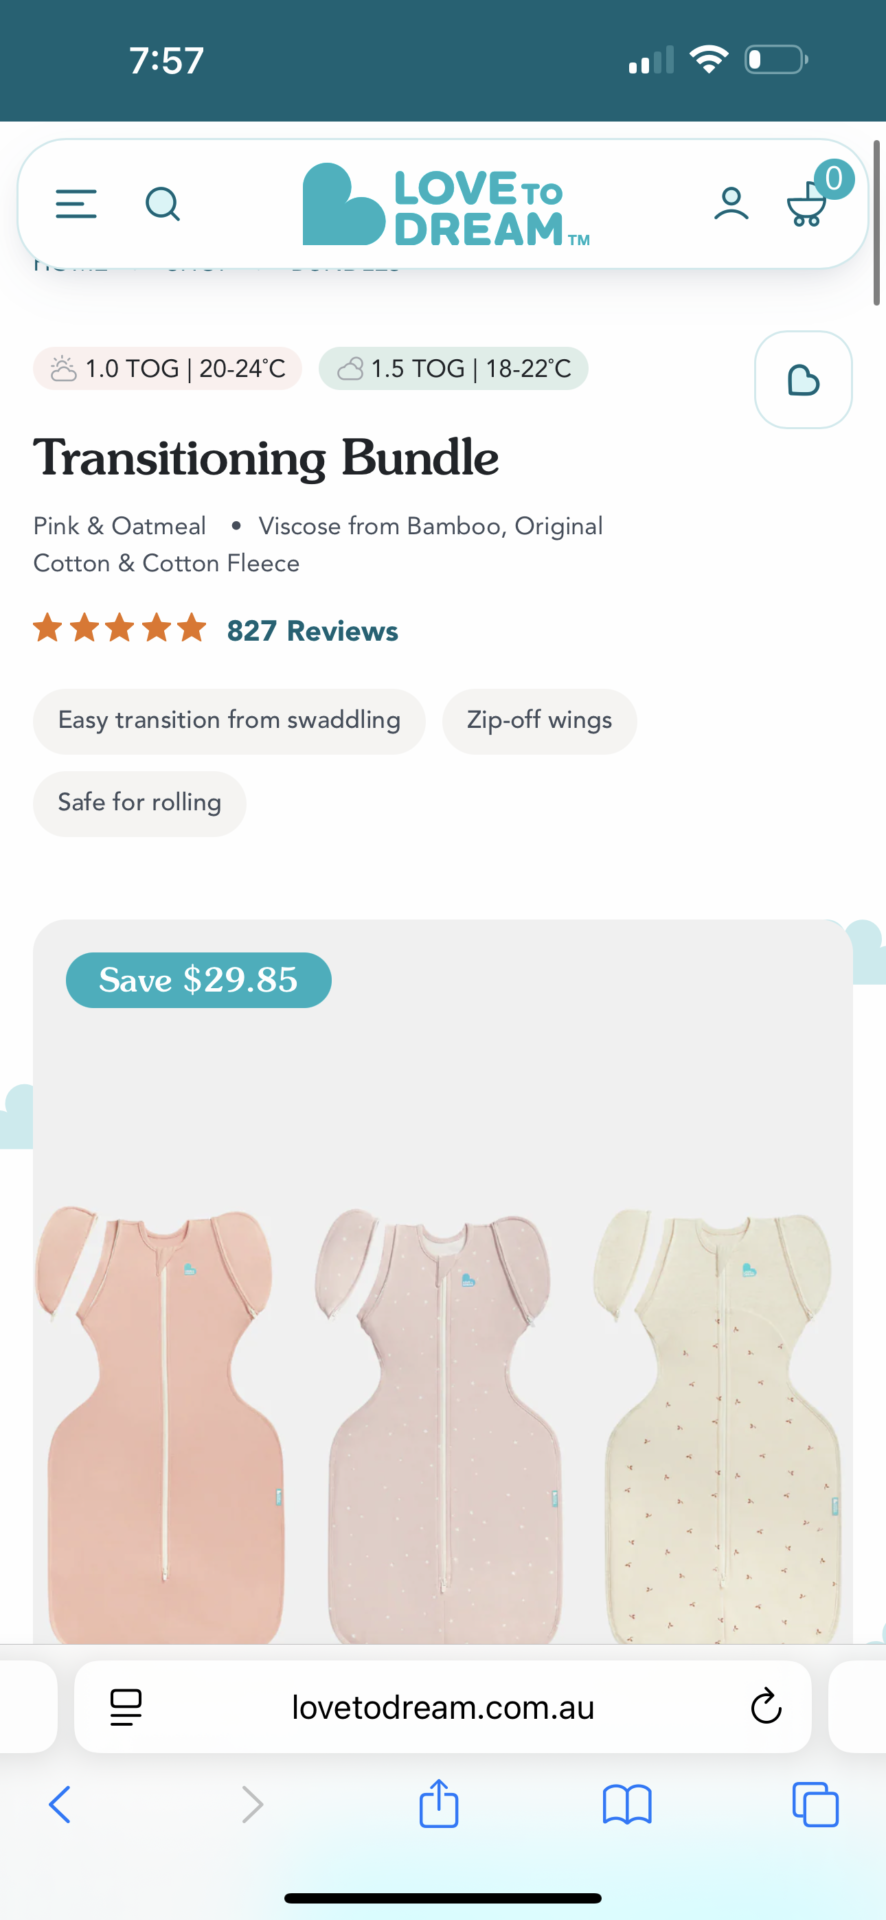Expand the breadcrumb HOME link
This screenshot has width=886, height=1920.
coord(70,265)
